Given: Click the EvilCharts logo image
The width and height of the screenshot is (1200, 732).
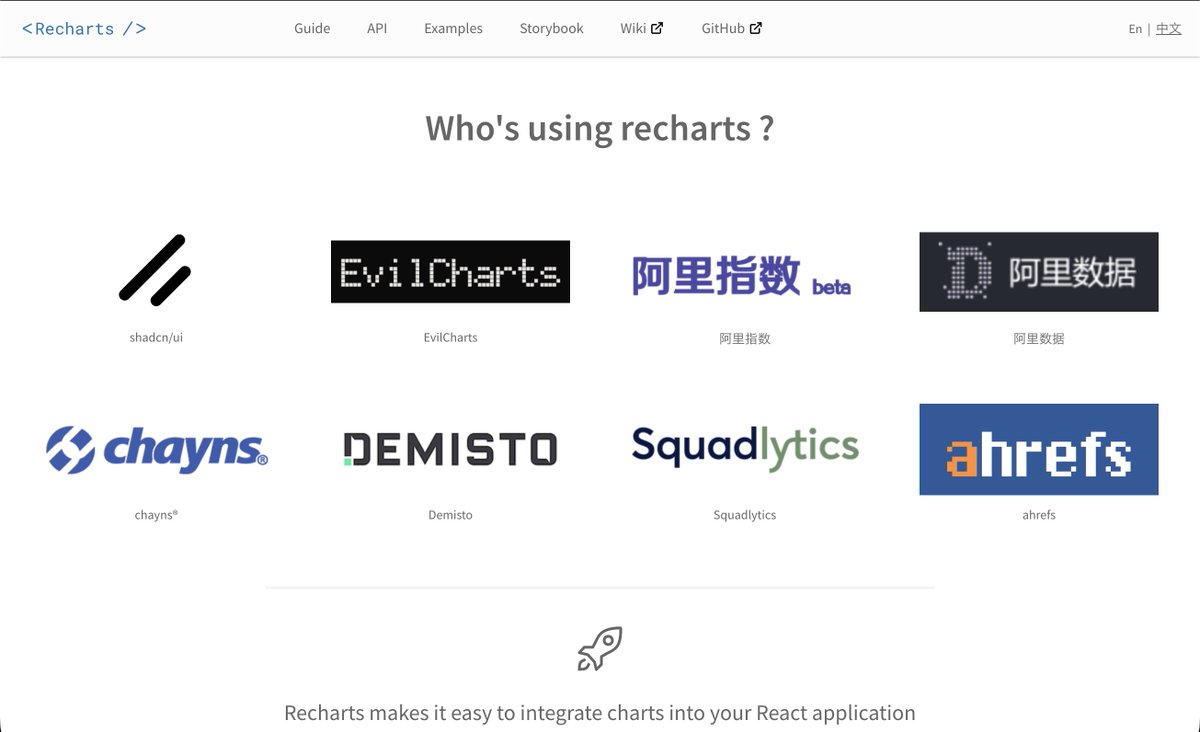Looking at the screenshot, I should pyautogui.click(x=450, y=272).
